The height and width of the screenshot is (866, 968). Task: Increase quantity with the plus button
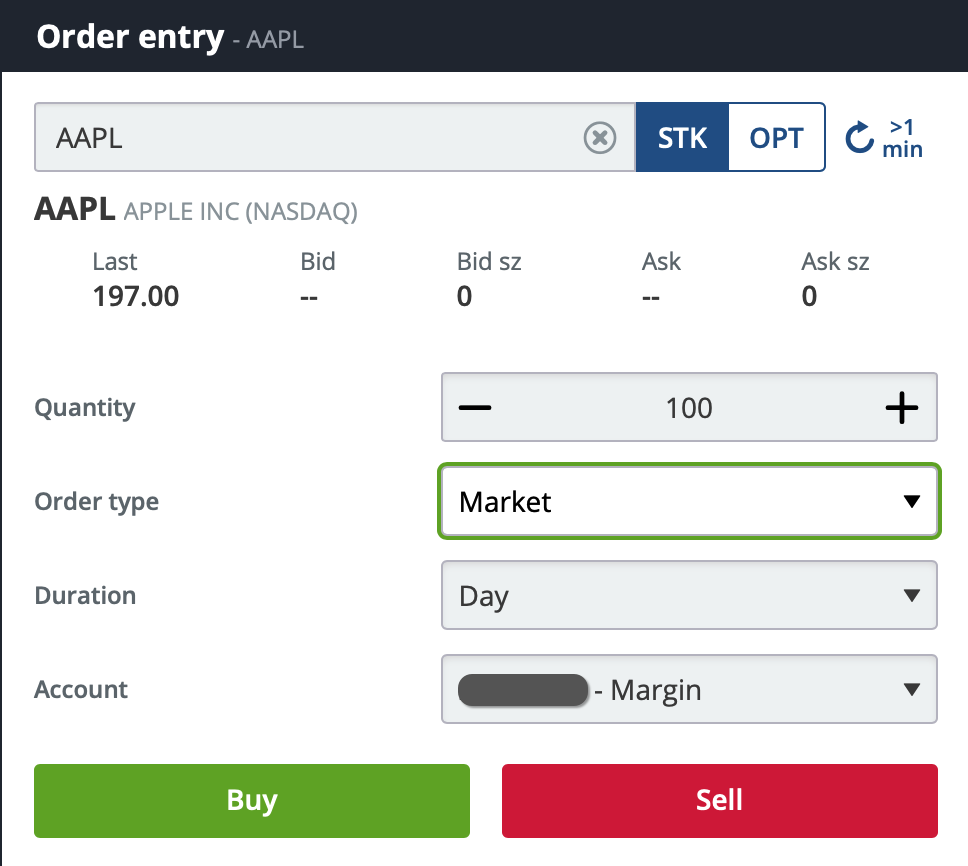coord(901,407)
